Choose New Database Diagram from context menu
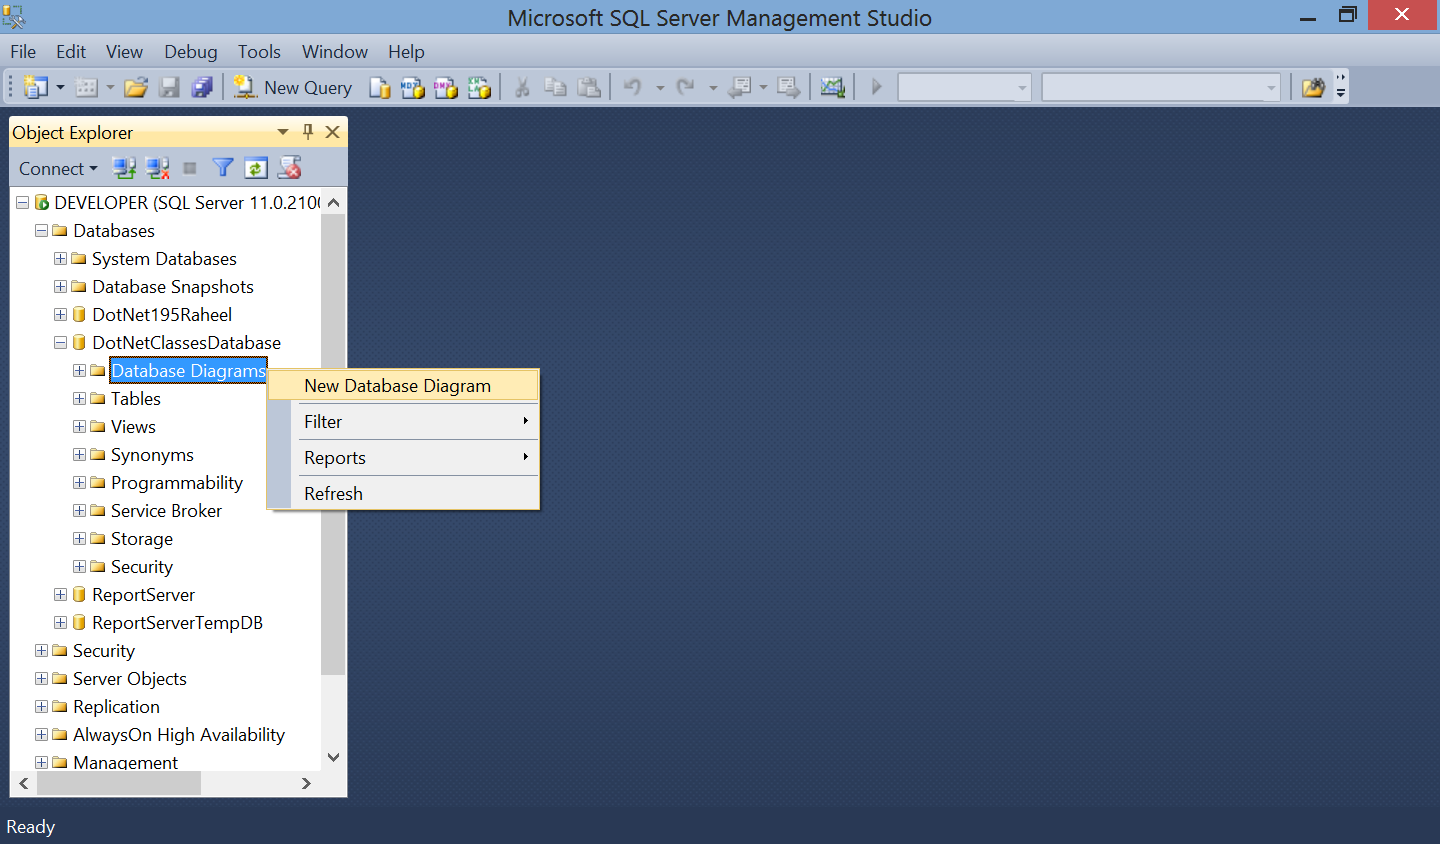This screenshot has width=1440, height=844. click(x=404, y=386)
